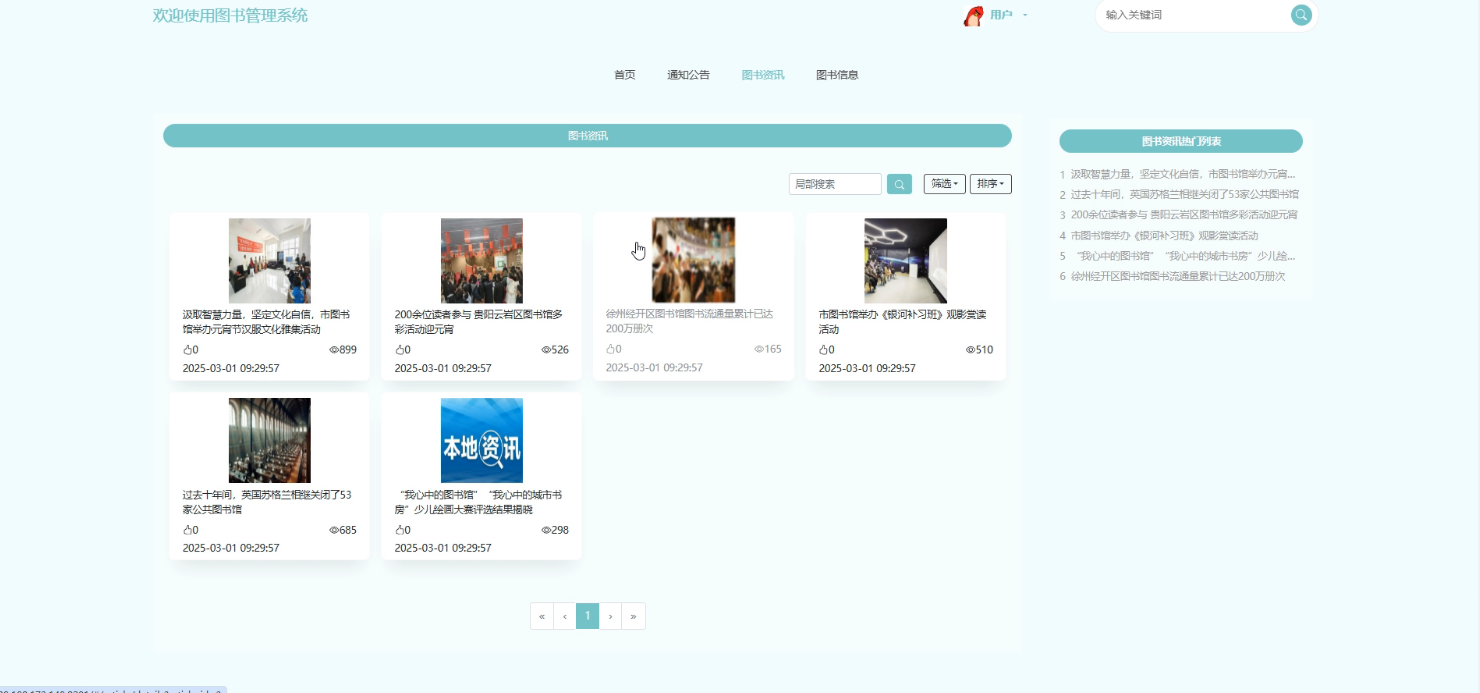Click the top search magnifier icon
This screenshot has width=1480, height=693.
pos(1301,15)
